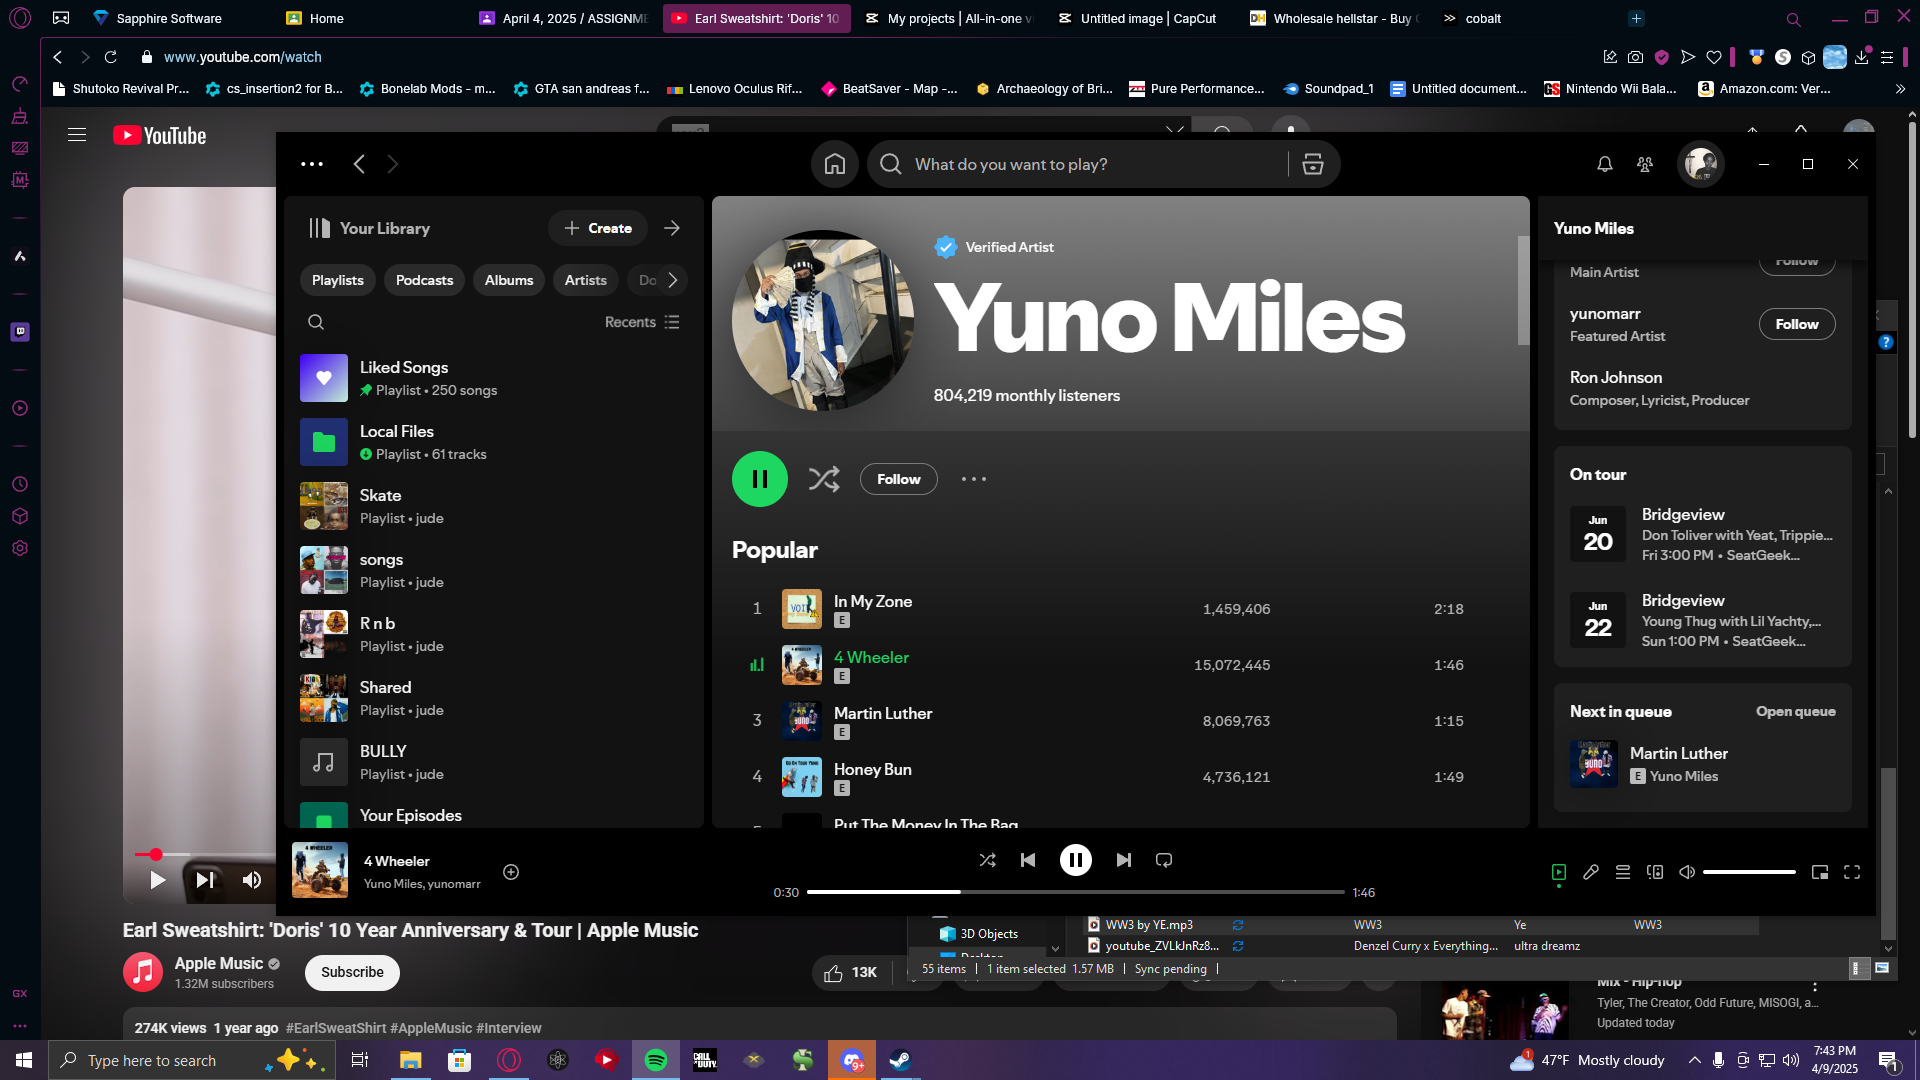Open the Browse icon in search bar
Image resolution: width=1920 pixels, height=1080 pixels.
click(x=1313, y=164)
